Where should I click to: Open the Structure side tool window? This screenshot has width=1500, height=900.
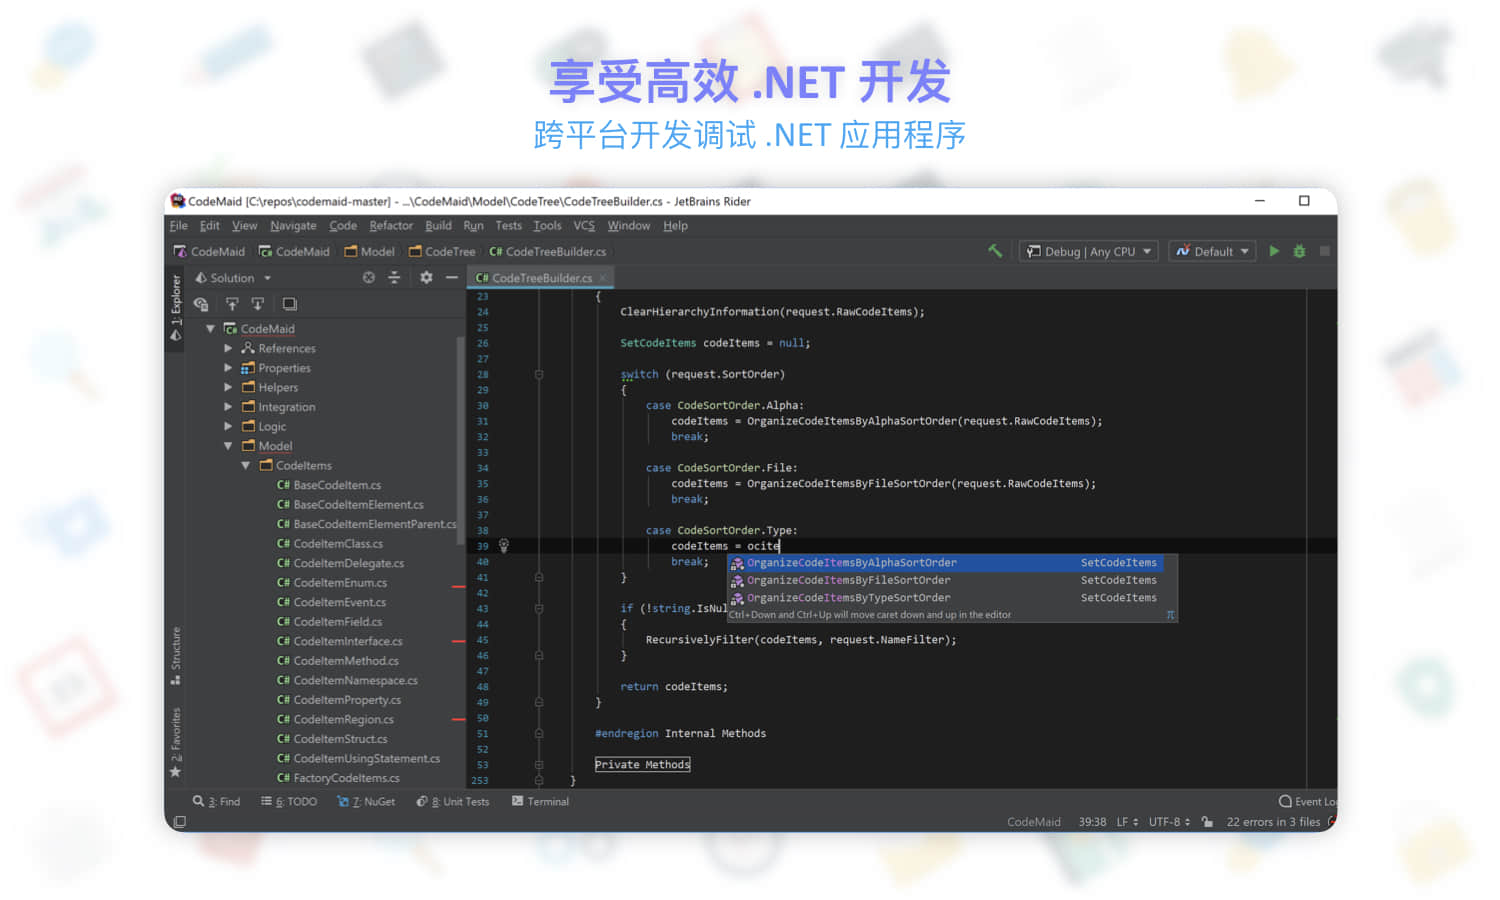click(x=176, y=656)
